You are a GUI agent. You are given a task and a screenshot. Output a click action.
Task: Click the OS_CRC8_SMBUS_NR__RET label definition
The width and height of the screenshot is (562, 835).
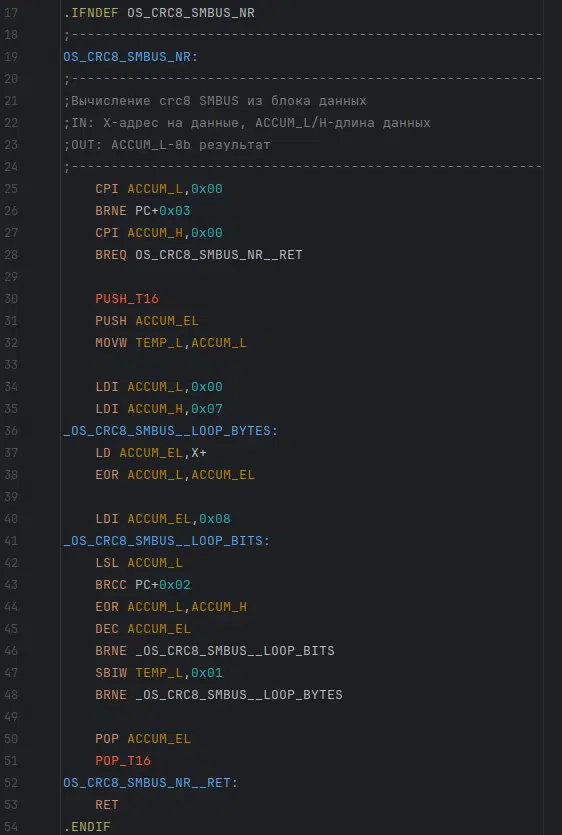(x=151, y=783)
